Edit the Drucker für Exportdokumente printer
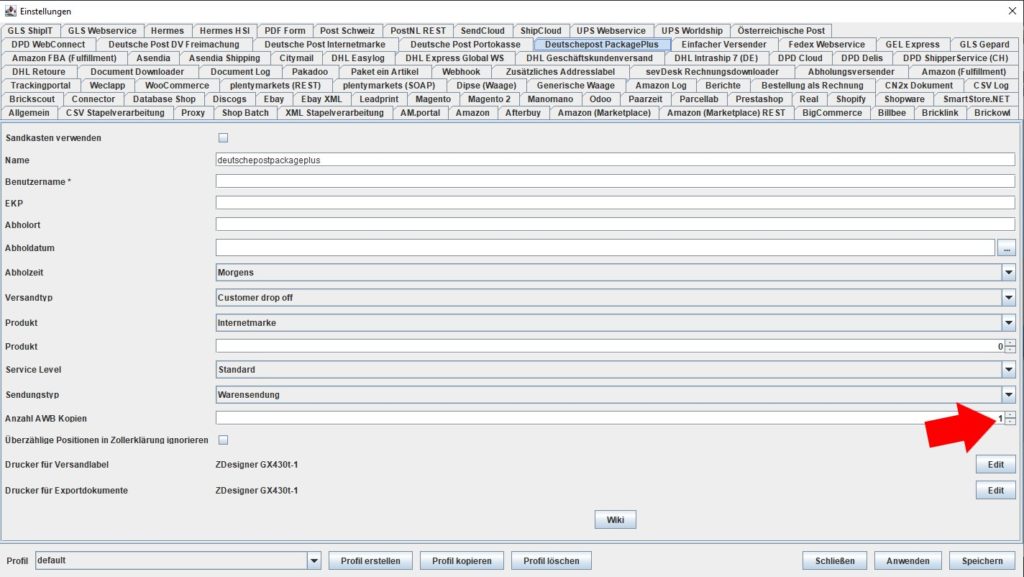The width and height of the screenshot is (1024, 577). click(995, 490)
